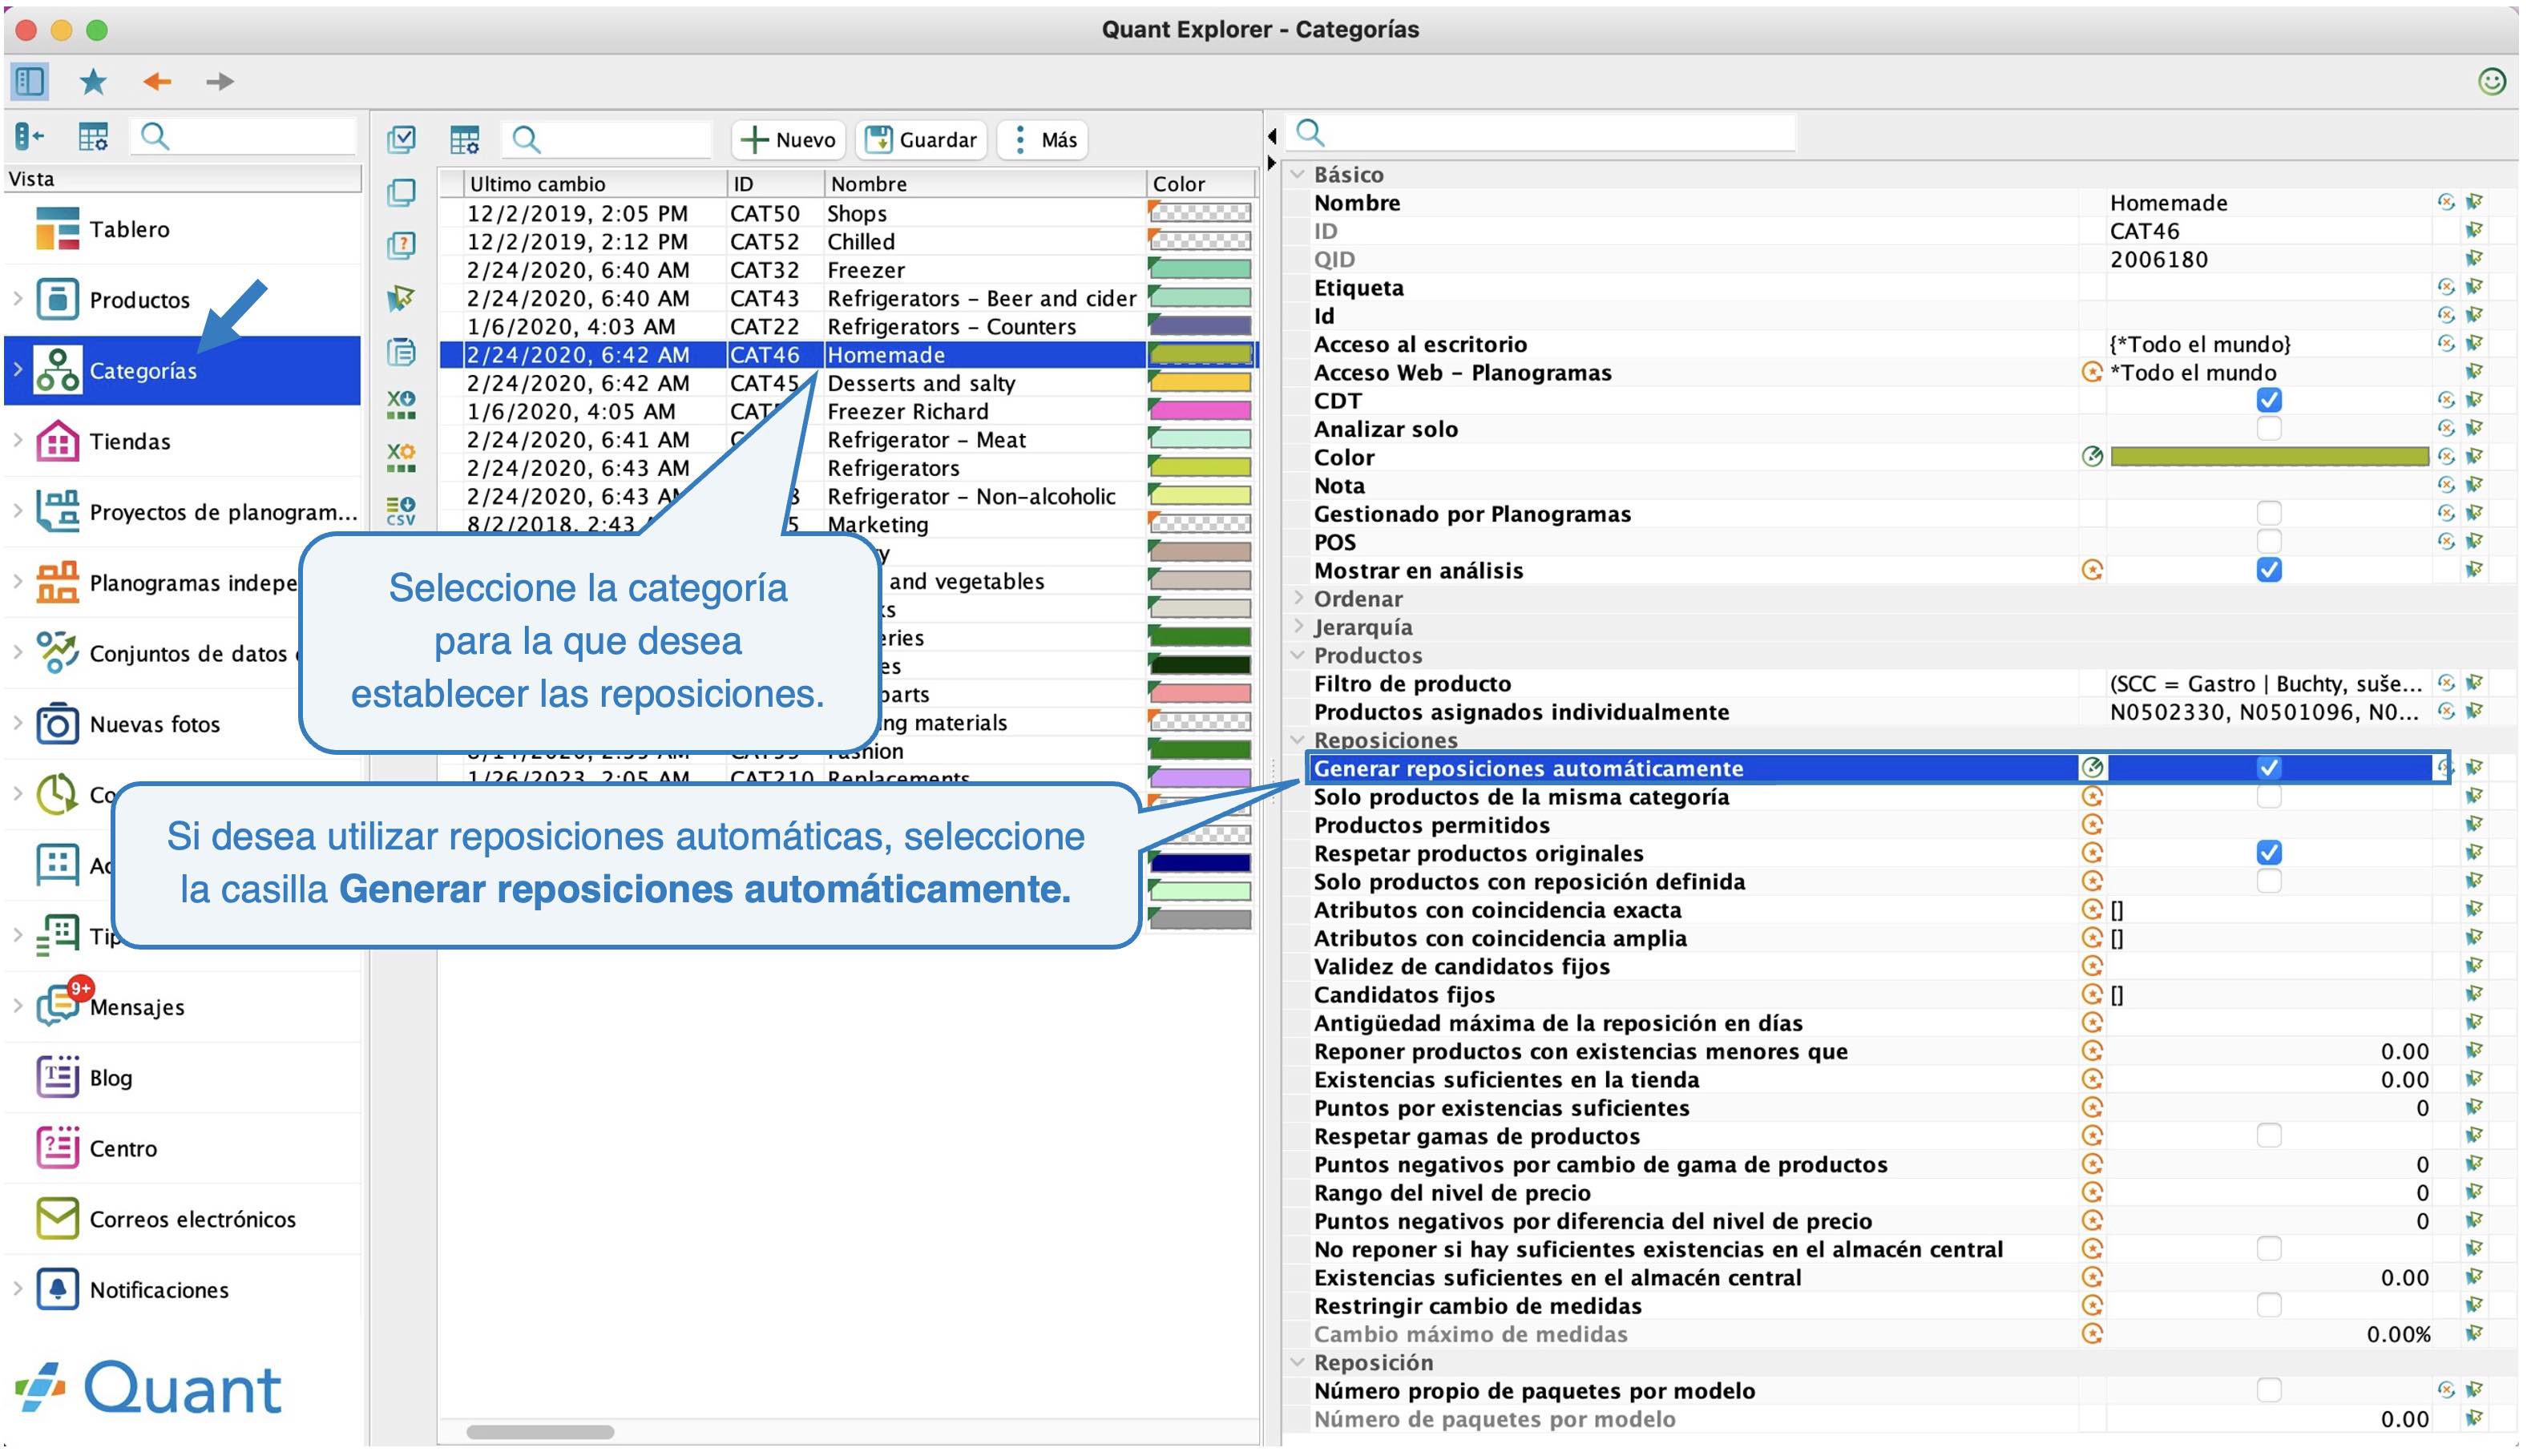Click the question mark help icon in strip
Viewport: 2527px width, 1456px height.
coord(401,245)
